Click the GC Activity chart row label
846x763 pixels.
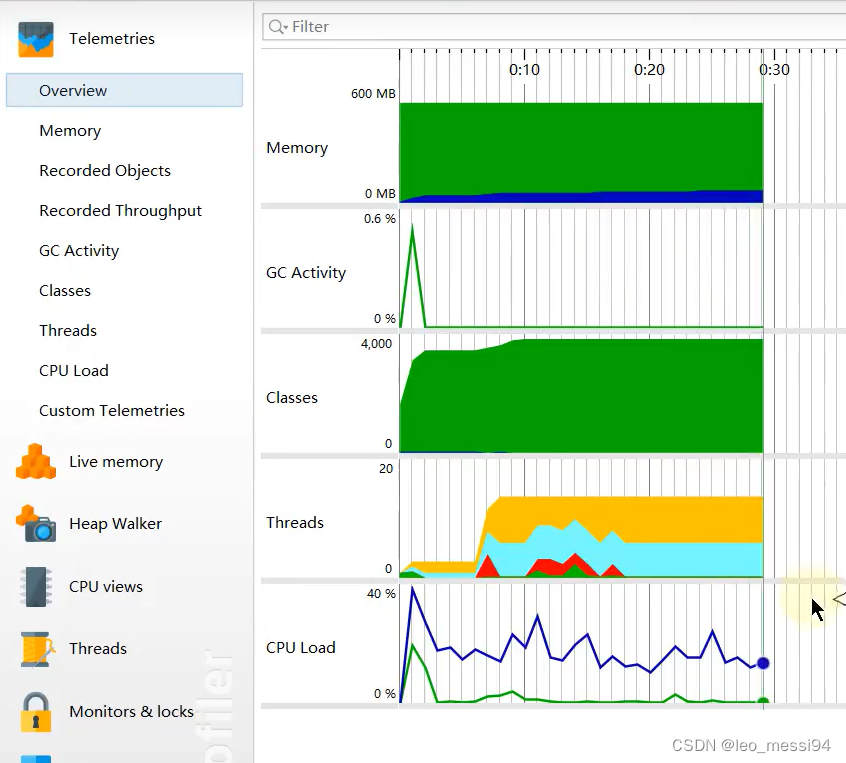pyautogui.click(x=306, y=272)
